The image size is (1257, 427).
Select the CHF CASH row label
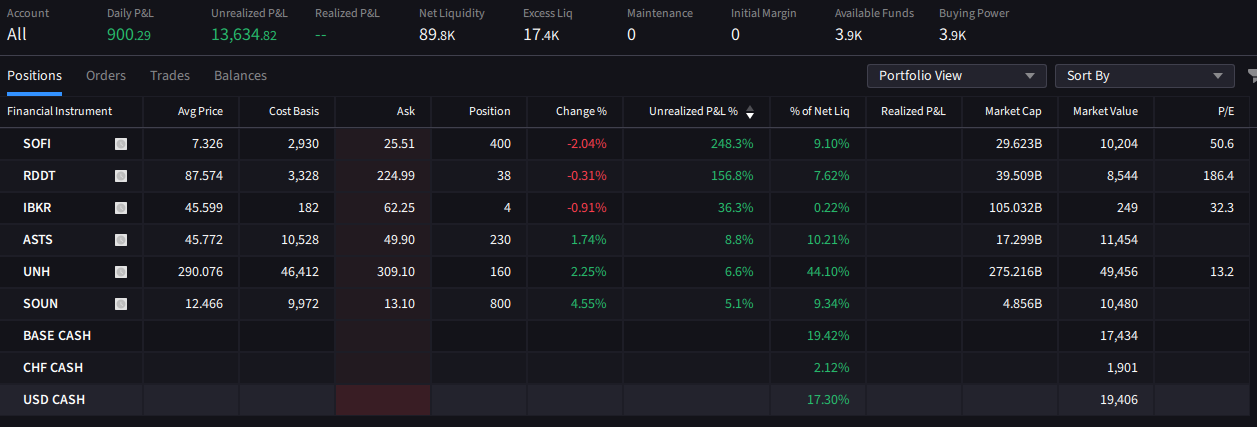pos(53,368)
